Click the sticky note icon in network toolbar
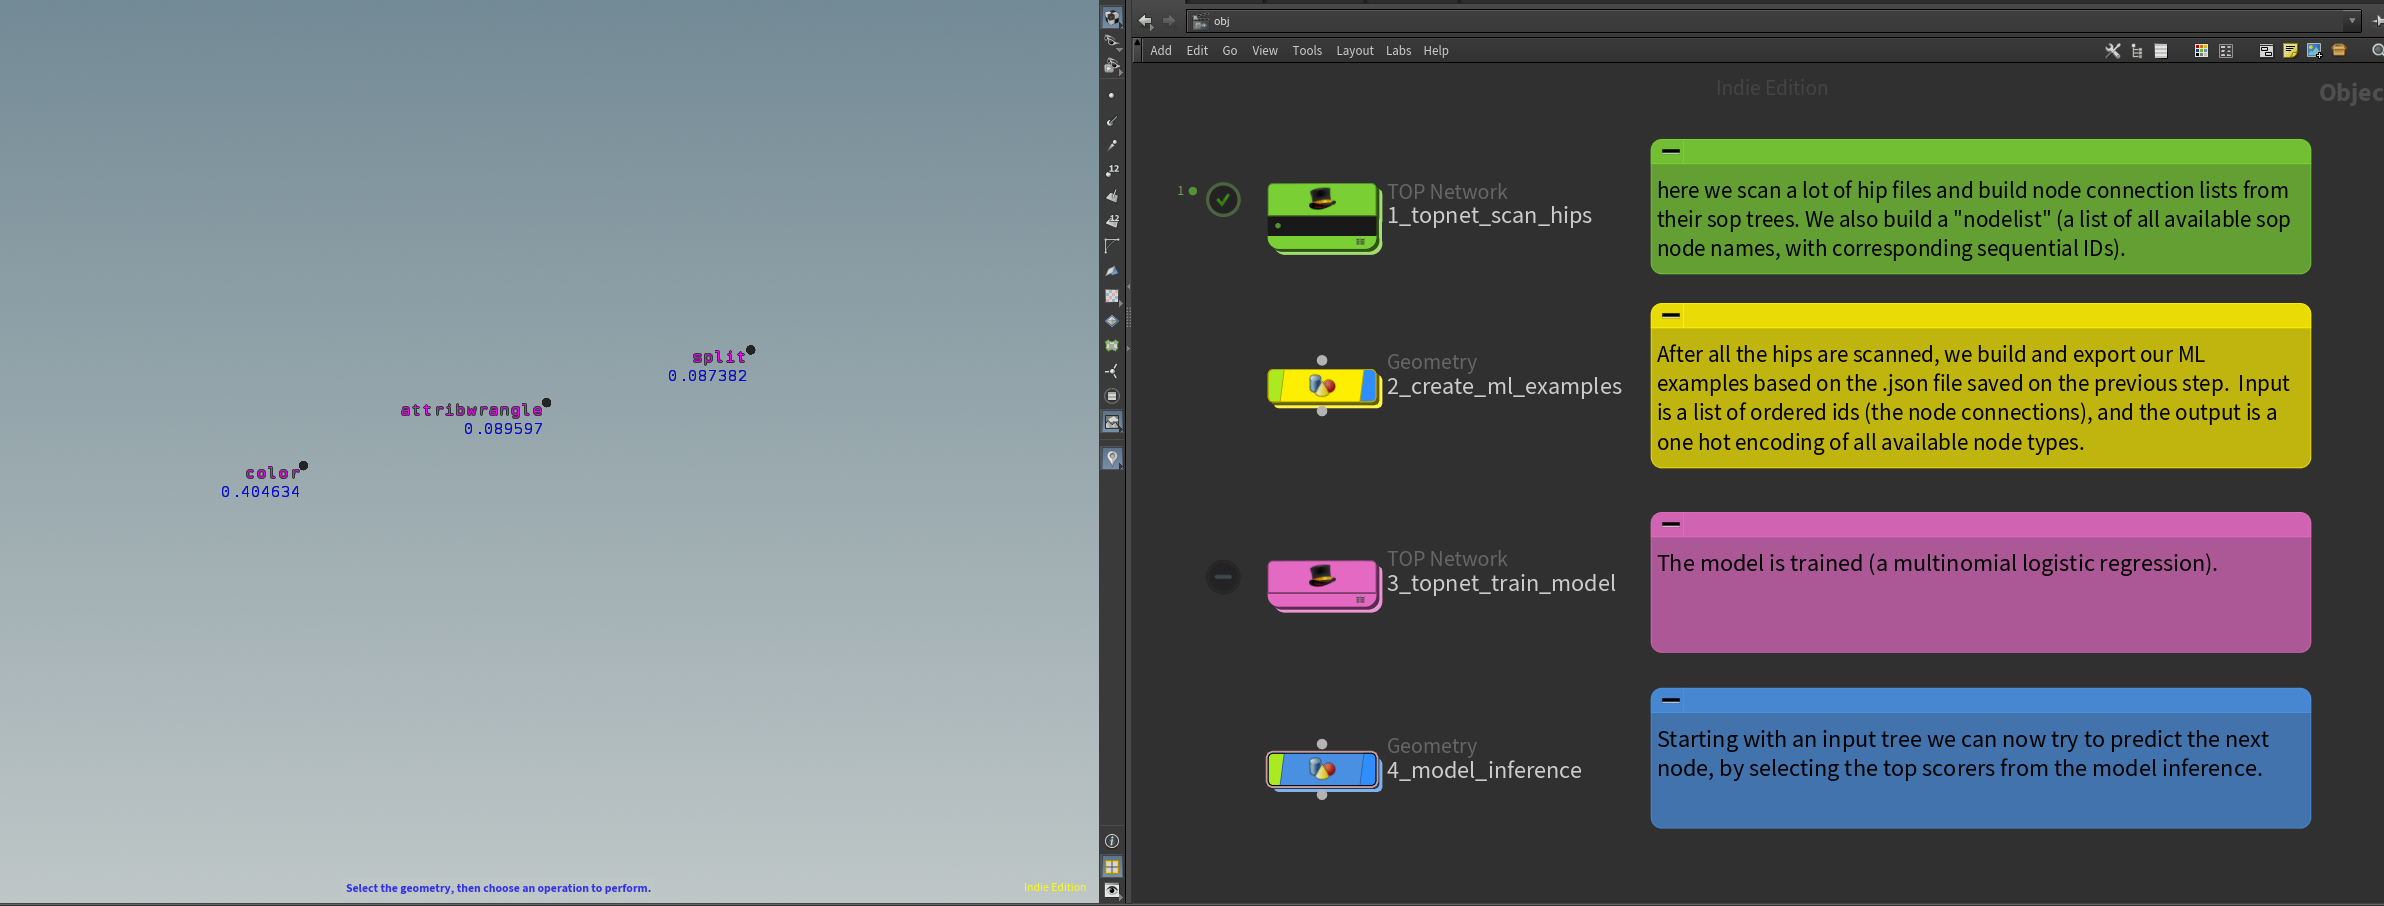Viewport: 2384px width, 906px height. 2290,51
